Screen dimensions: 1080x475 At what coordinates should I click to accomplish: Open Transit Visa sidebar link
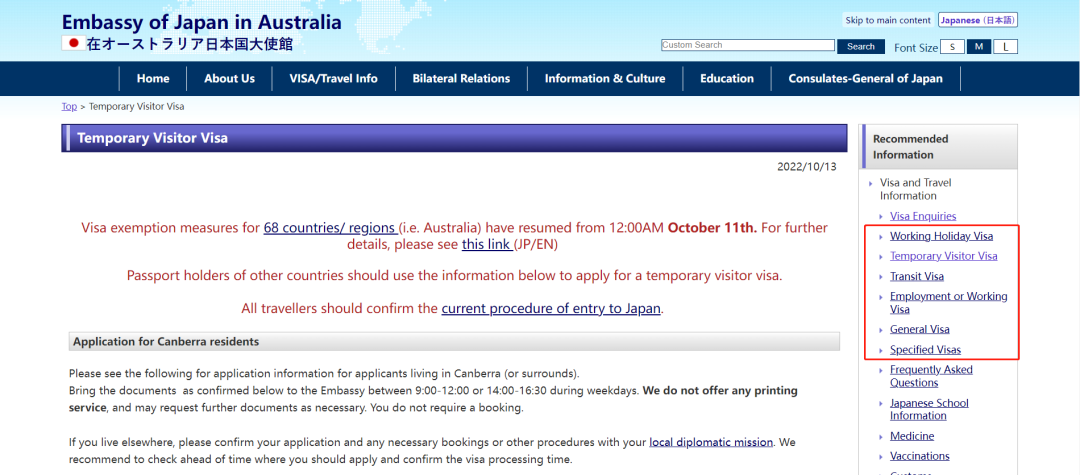point(917,277)
